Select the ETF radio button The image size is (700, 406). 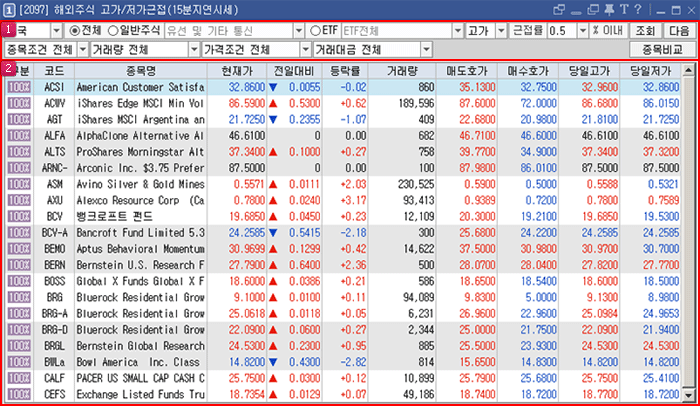pyautogui.click(x=315, y=31)
